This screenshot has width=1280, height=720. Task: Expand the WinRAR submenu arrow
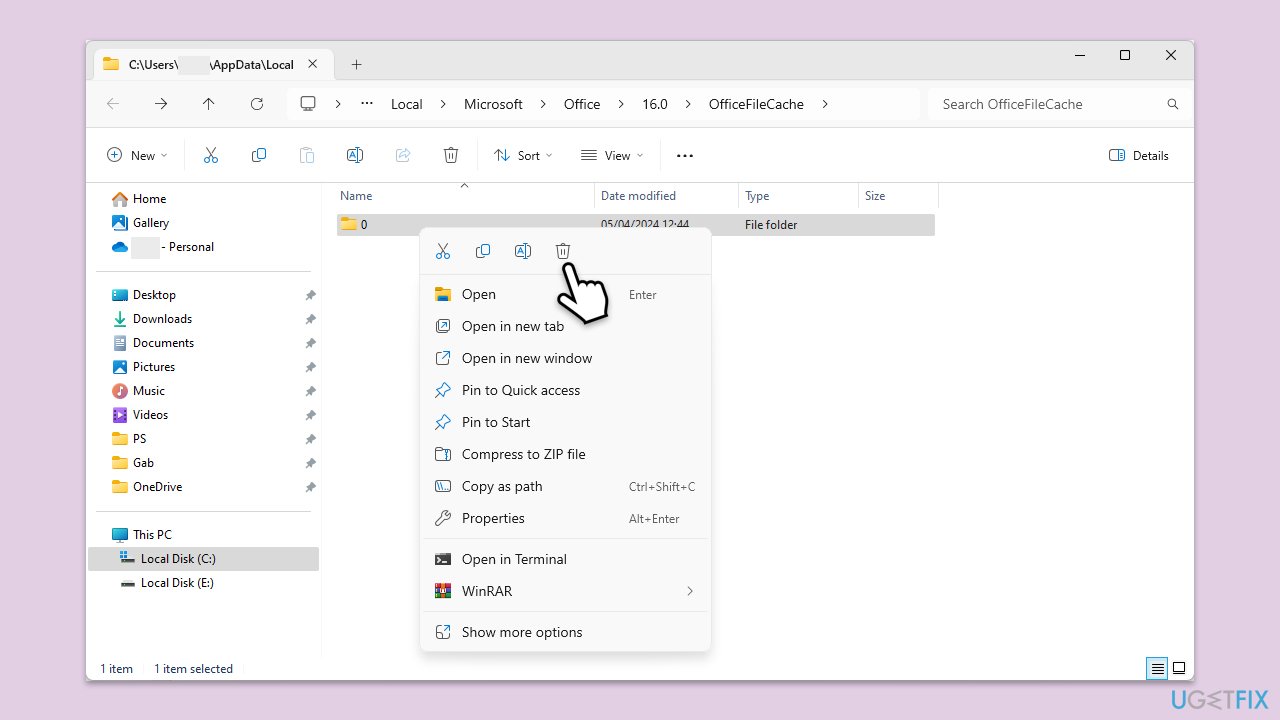coord(690,591)
